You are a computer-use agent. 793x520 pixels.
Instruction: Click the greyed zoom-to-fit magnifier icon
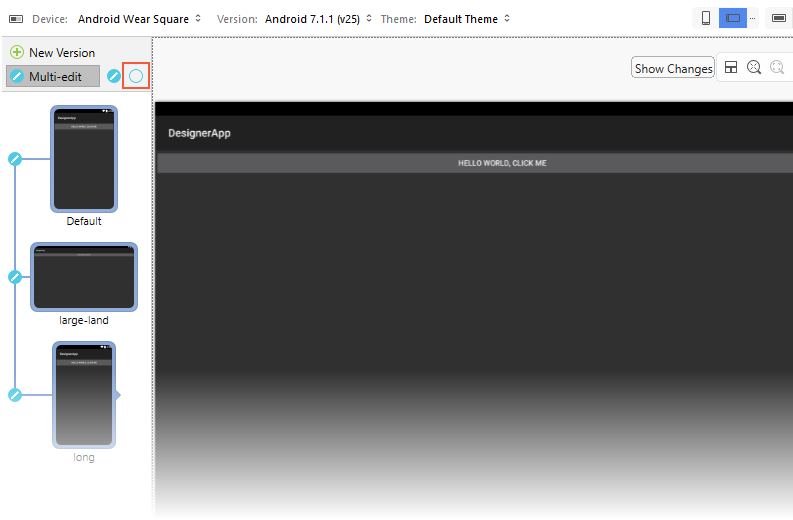[x=776, y=67]
